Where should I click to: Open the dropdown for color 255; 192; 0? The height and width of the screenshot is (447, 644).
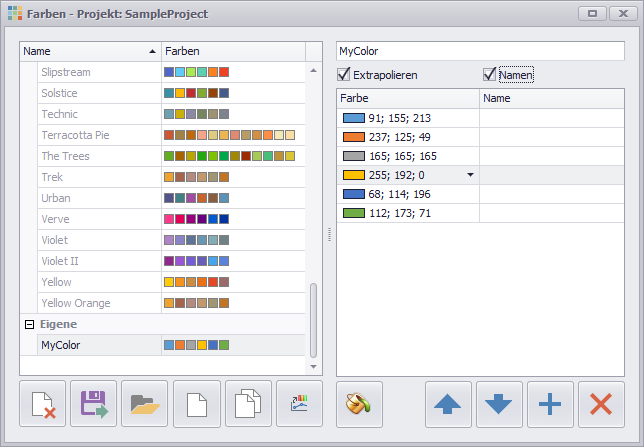470,175
